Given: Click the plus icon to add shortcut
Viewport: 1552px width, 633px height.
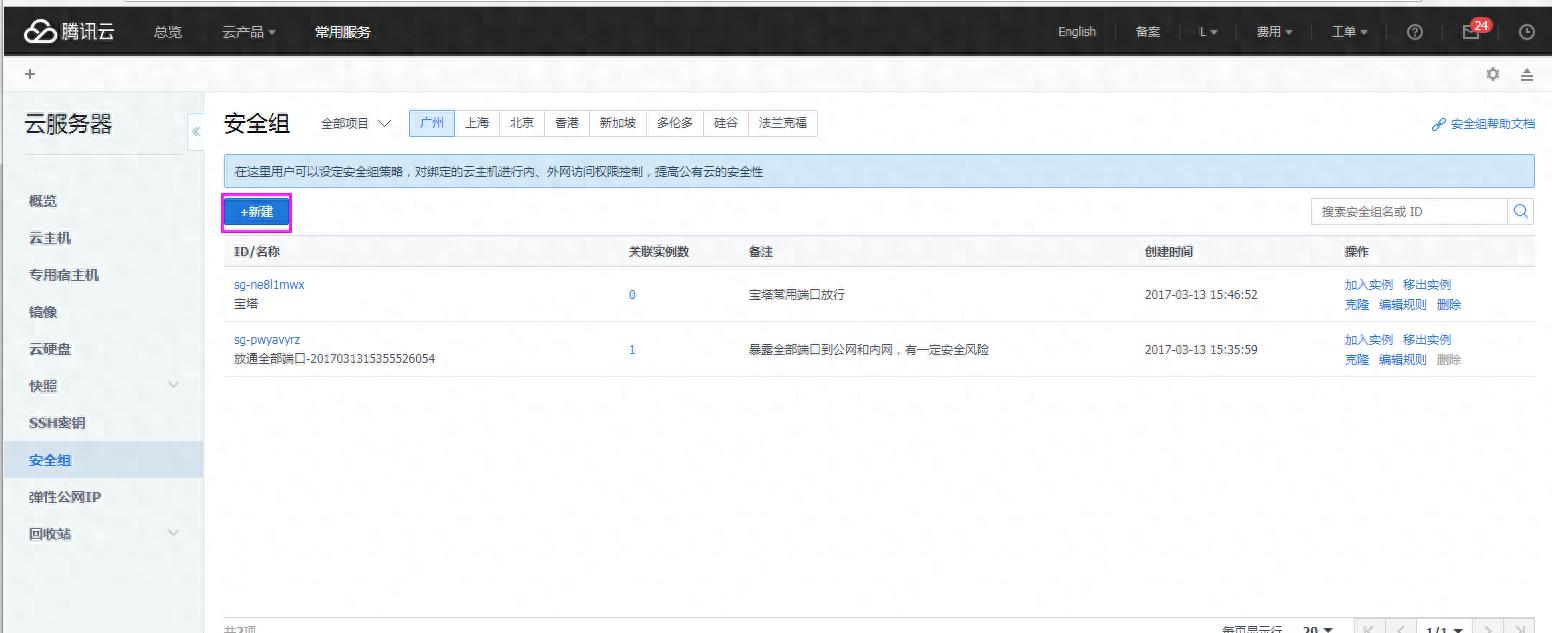Looking at the screenshot, I should pos(29,74).
